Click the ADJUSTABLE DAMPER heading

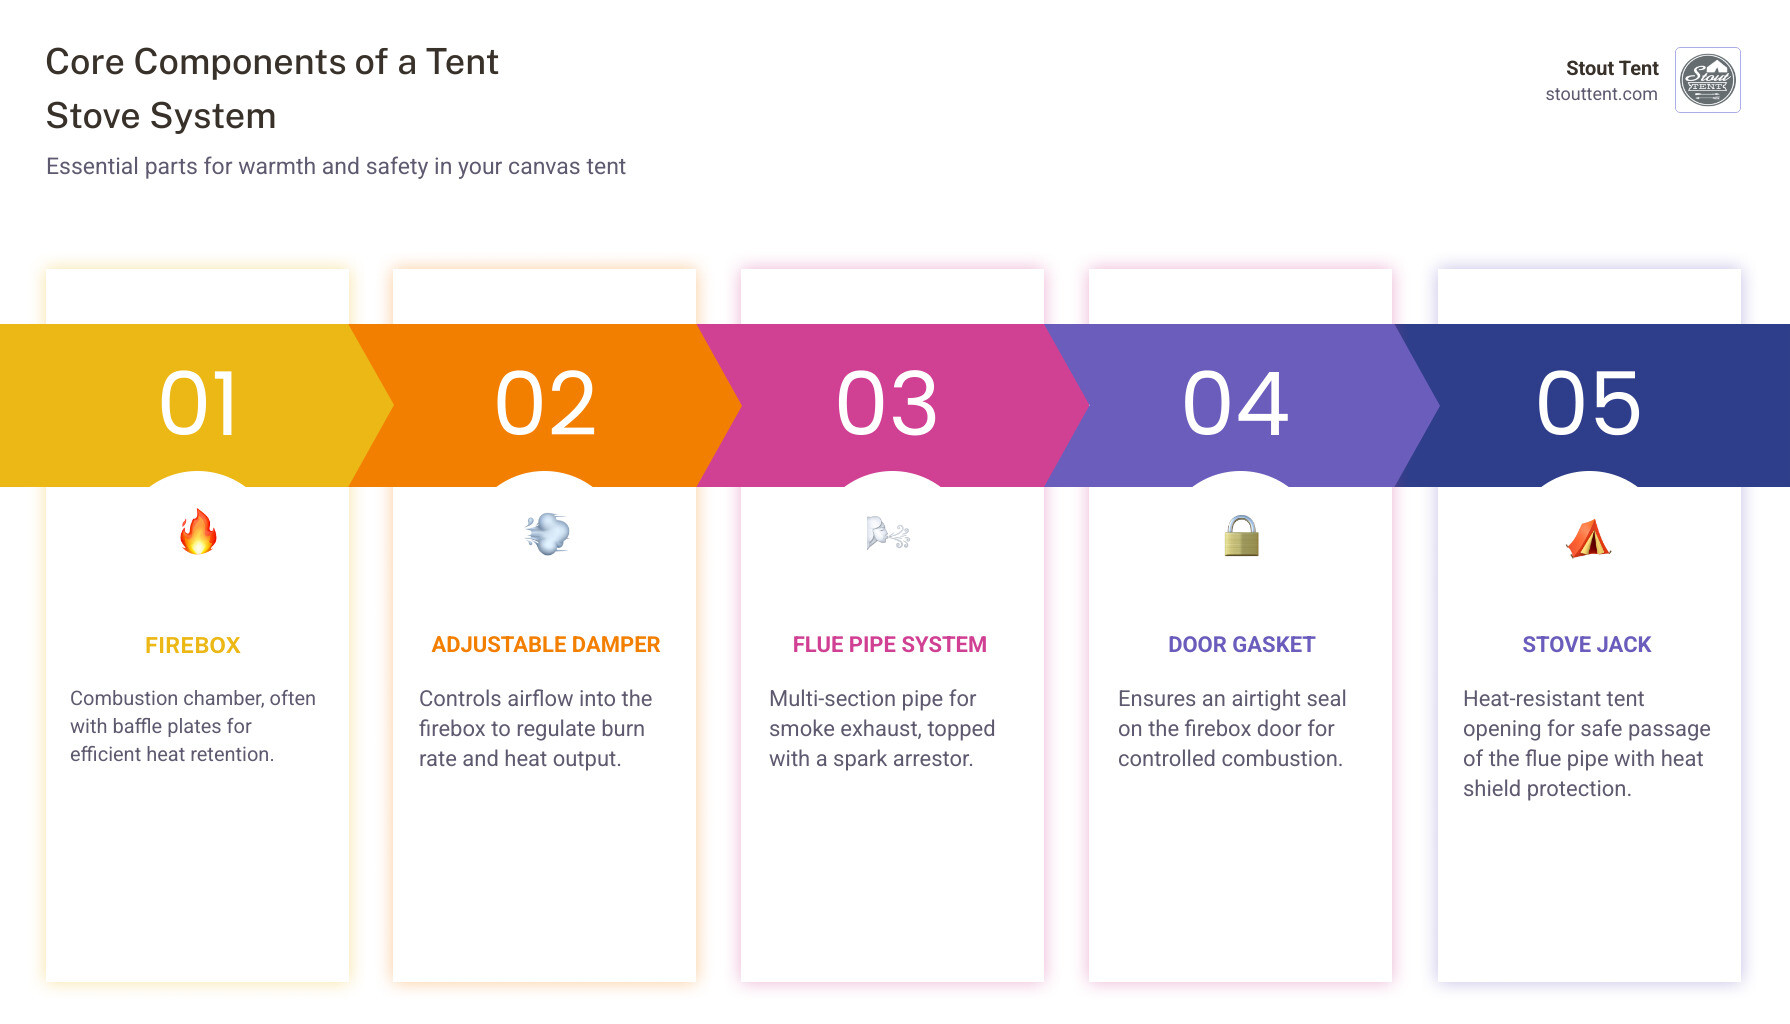pos(546,645)
